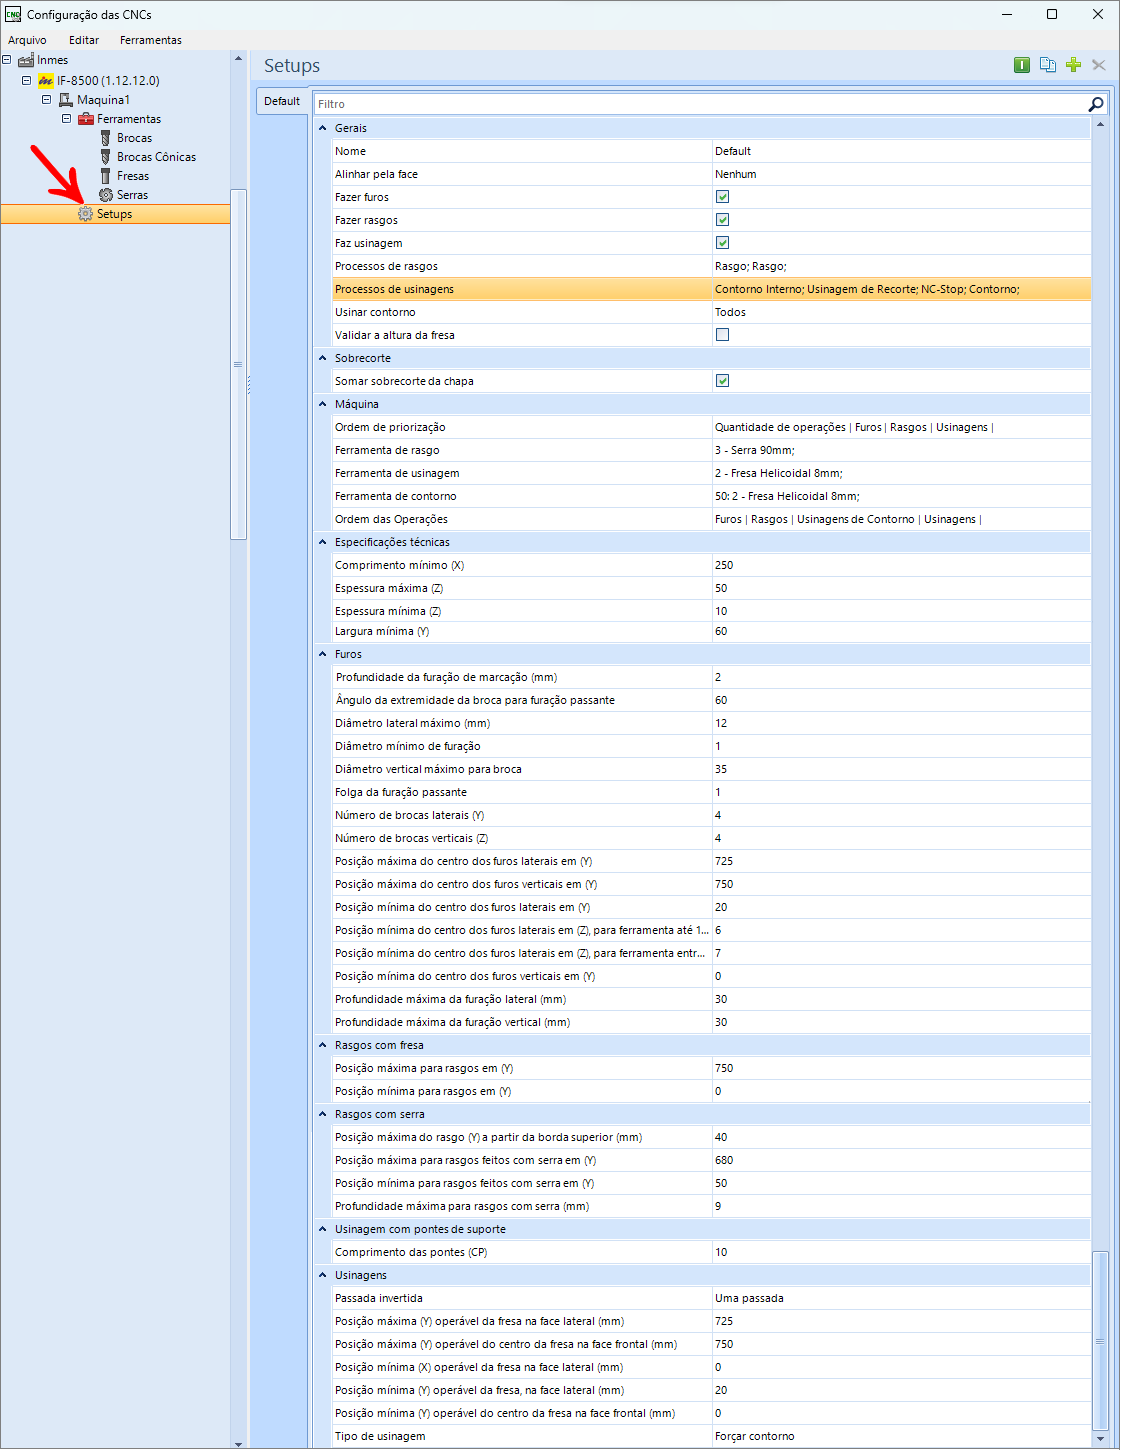Click the highlighted Processos de usinagens row
The image size is (1122, 1453).
pos(712,289)
